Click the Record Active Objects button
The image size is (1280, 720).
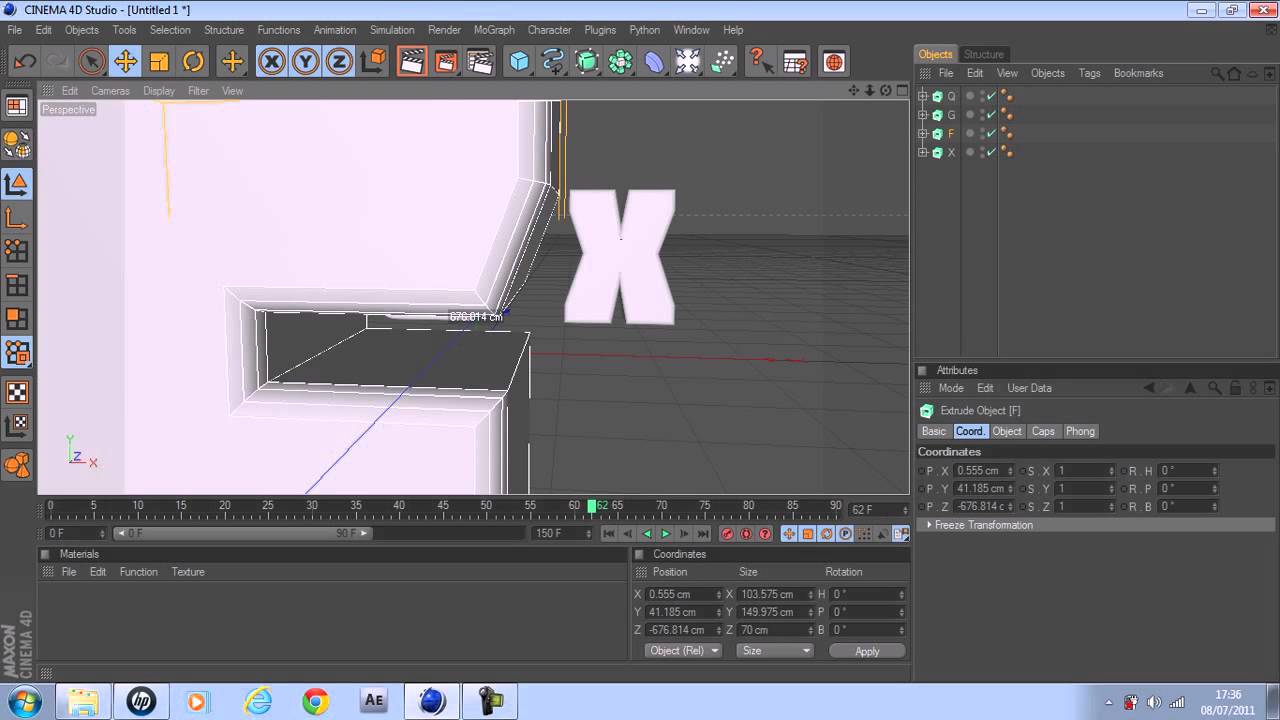click(727, 534)
